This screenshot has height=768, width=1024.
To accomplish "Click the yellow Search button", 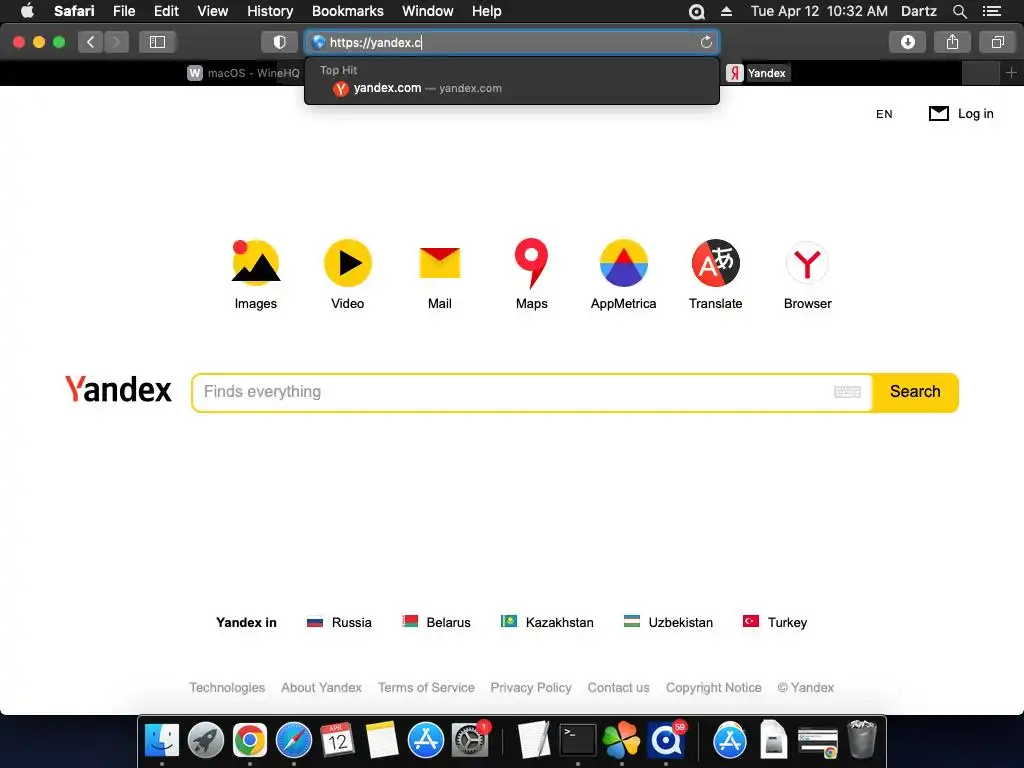I will (915, 392).
